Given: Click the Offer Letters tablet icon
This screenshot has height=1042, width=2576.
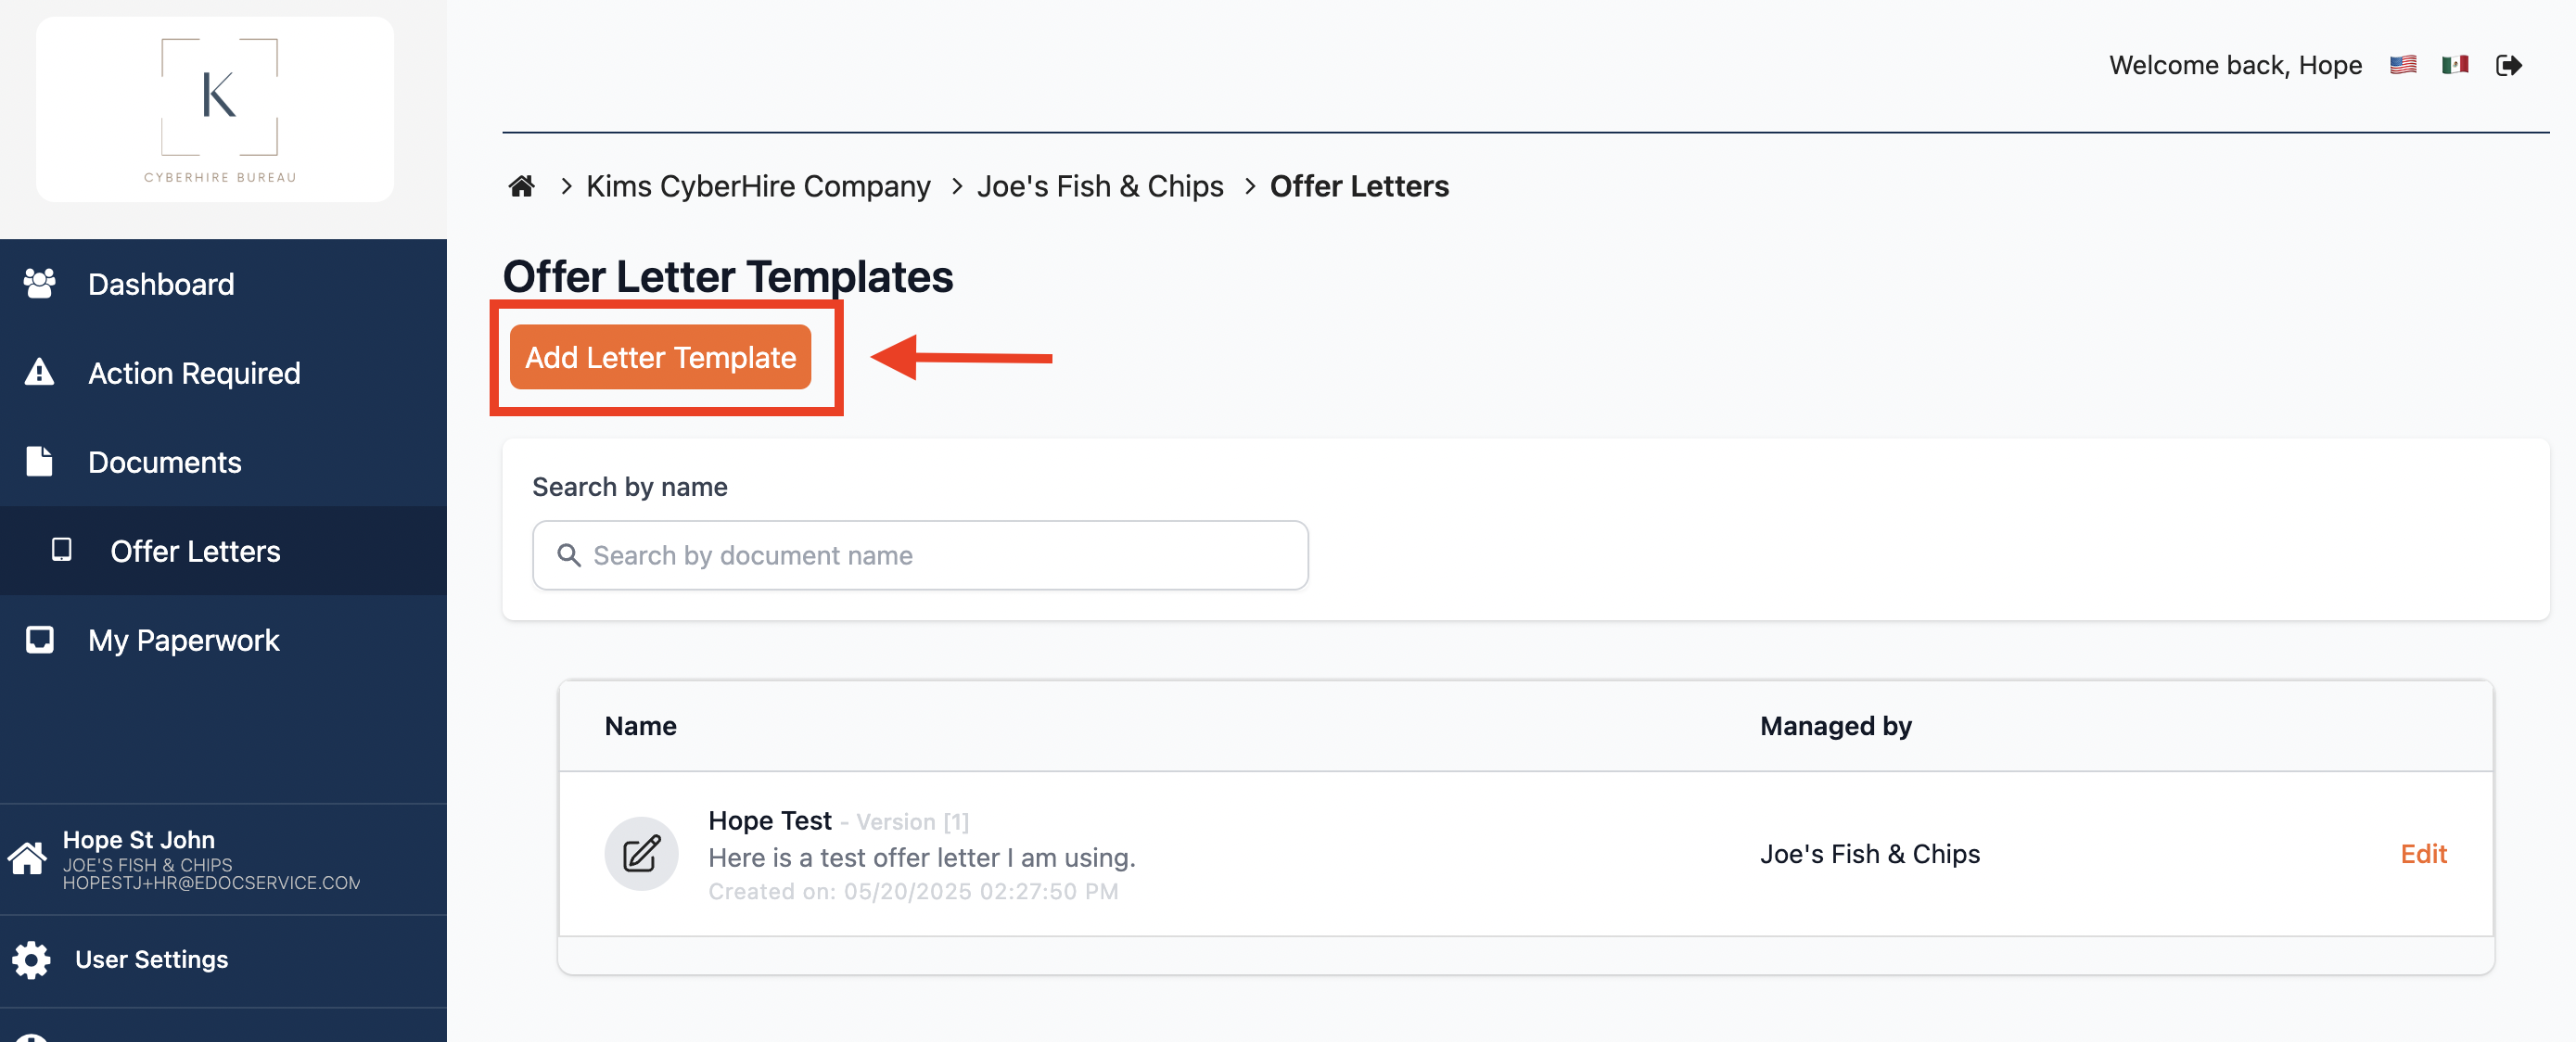Looking at the screenshot, I should 61,550.
